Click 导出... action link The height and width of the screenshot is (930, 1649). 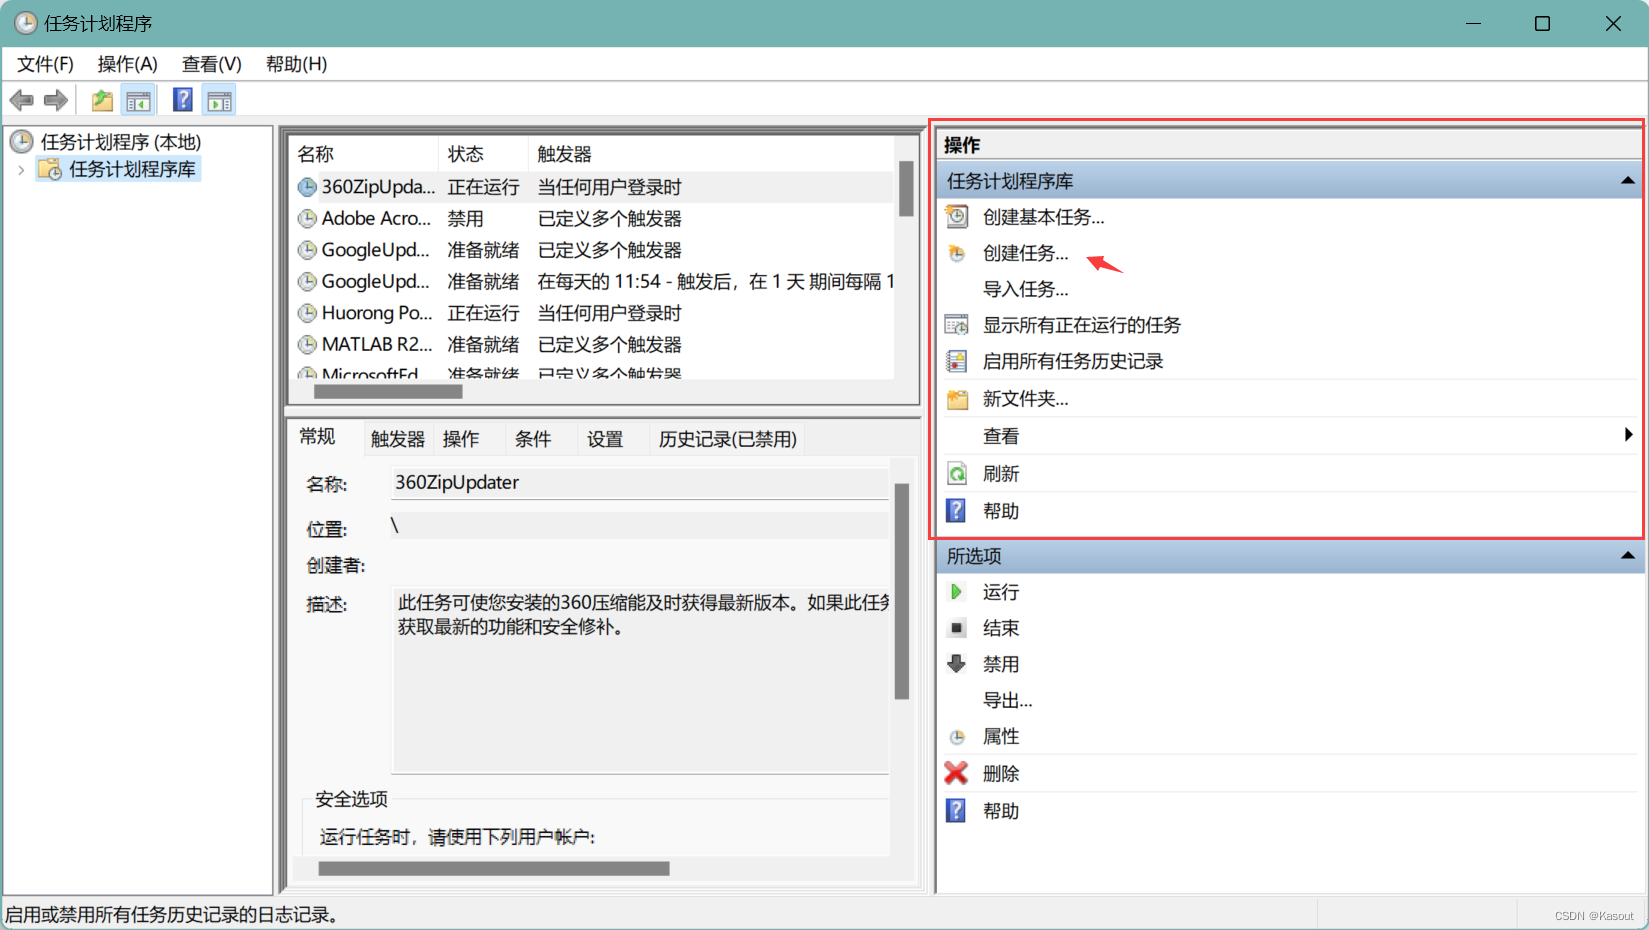coord(1007,701)
